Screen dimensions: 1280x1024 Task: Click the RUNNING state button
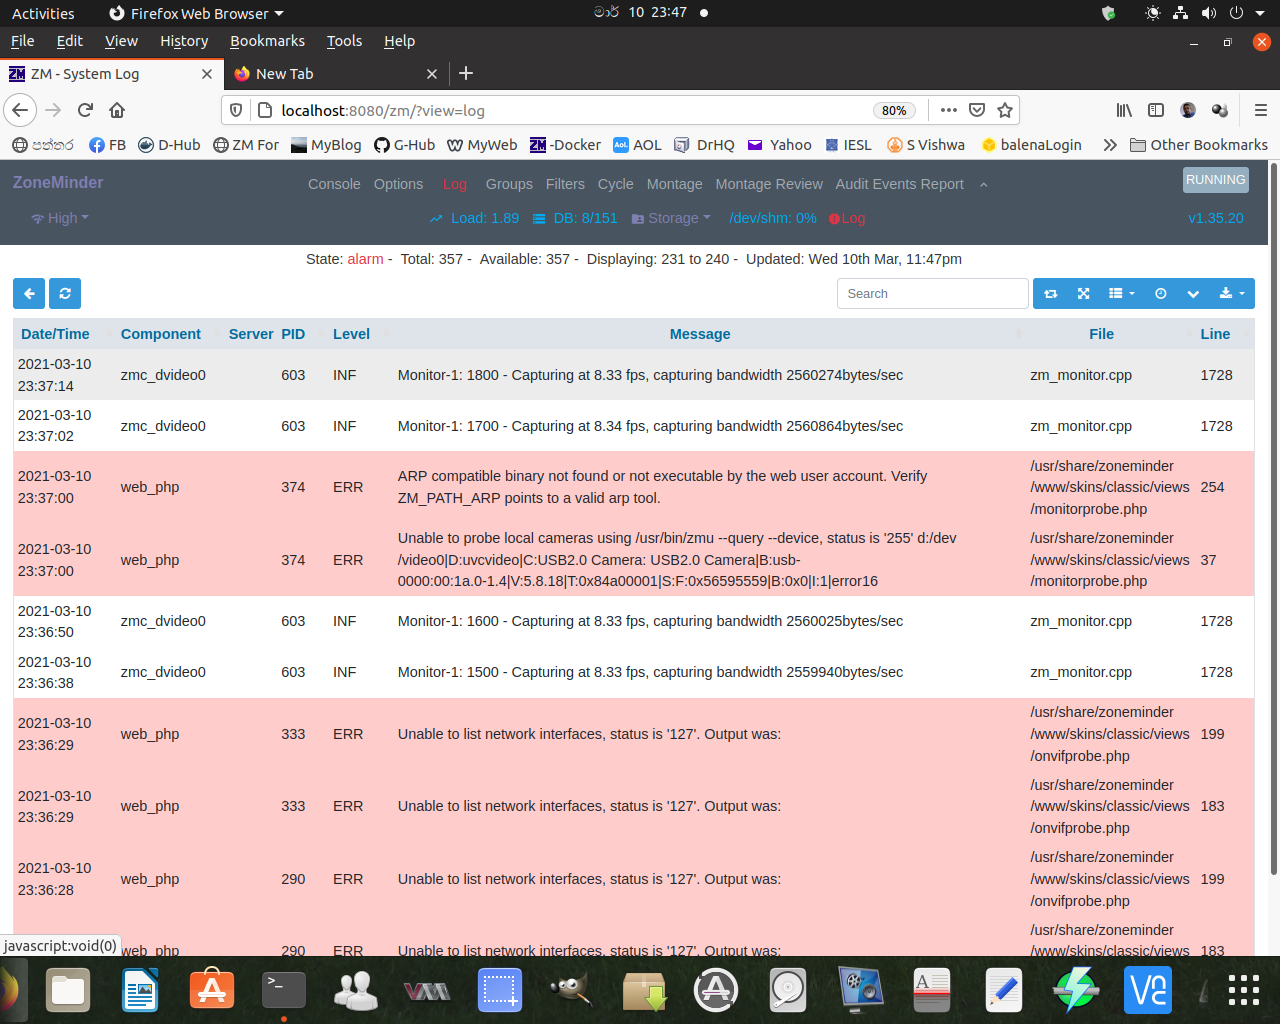click(1215, 180)
